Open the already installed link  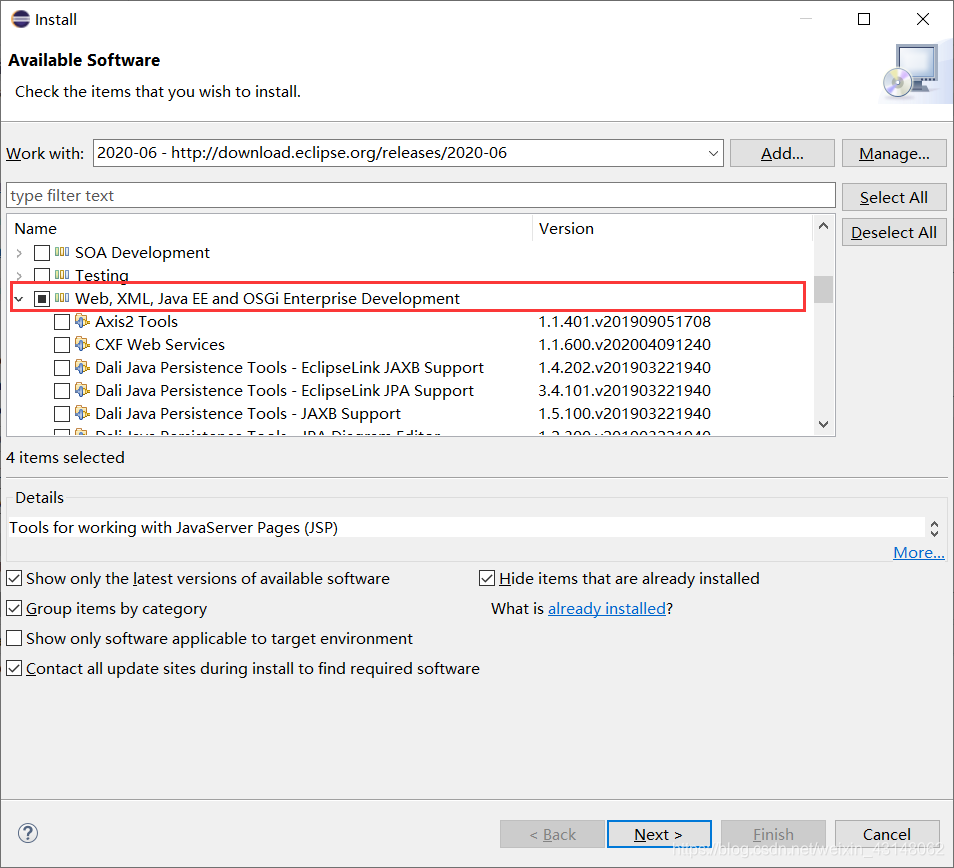point(607,608)
